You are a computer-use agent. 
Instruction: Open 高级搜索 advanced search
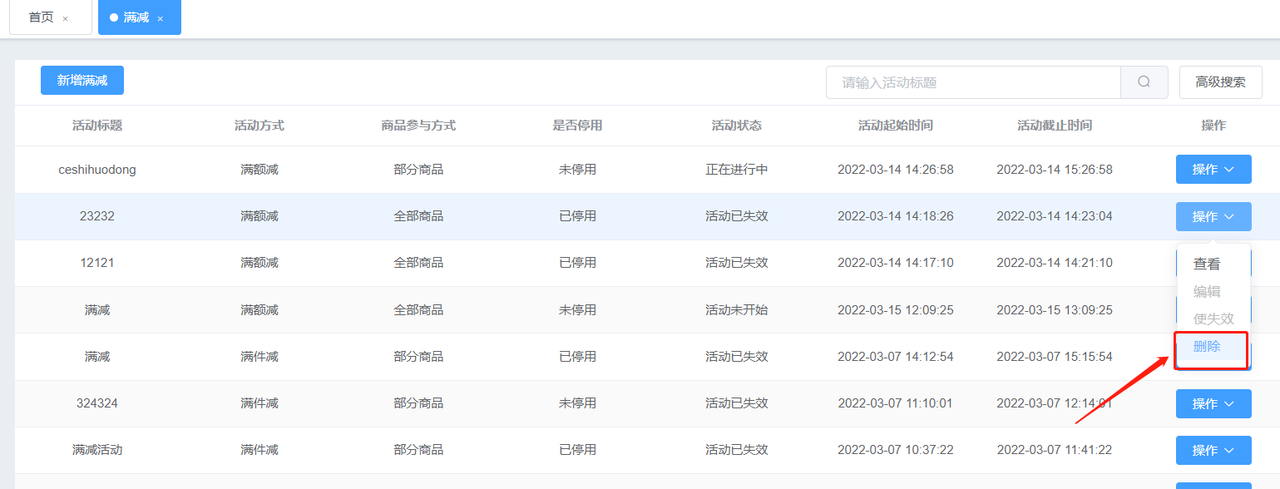tap(1220, 82)
